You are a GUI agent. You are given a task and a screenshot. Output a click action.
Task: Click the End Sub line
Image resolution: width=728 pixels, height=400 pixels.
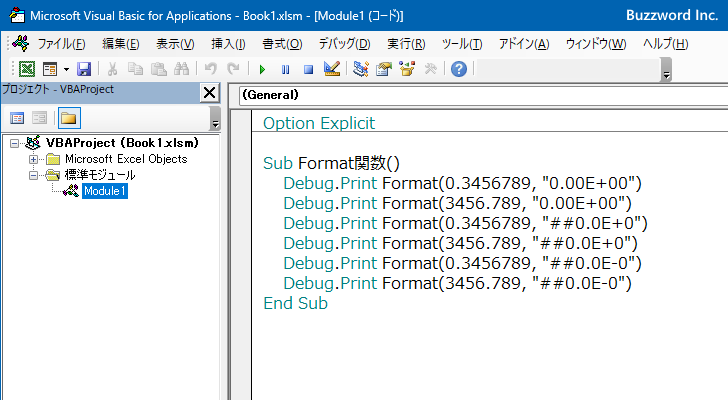(295, 303)
